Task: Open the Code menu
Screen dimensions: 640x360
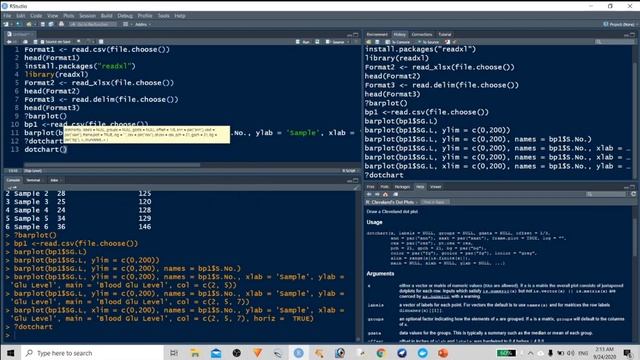Action: 36,16
